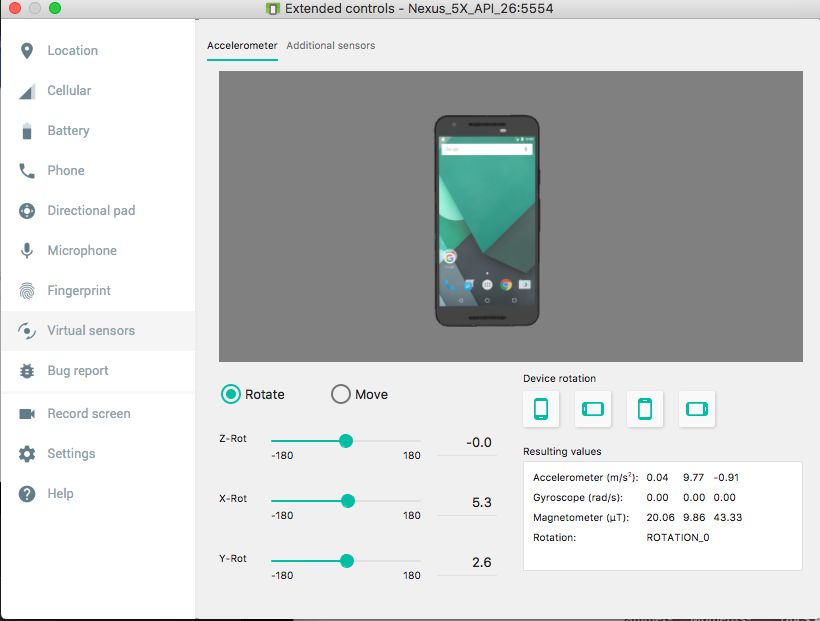
Task: Select Virtual sensors label in sidebar
Action: tap(91, 331)
